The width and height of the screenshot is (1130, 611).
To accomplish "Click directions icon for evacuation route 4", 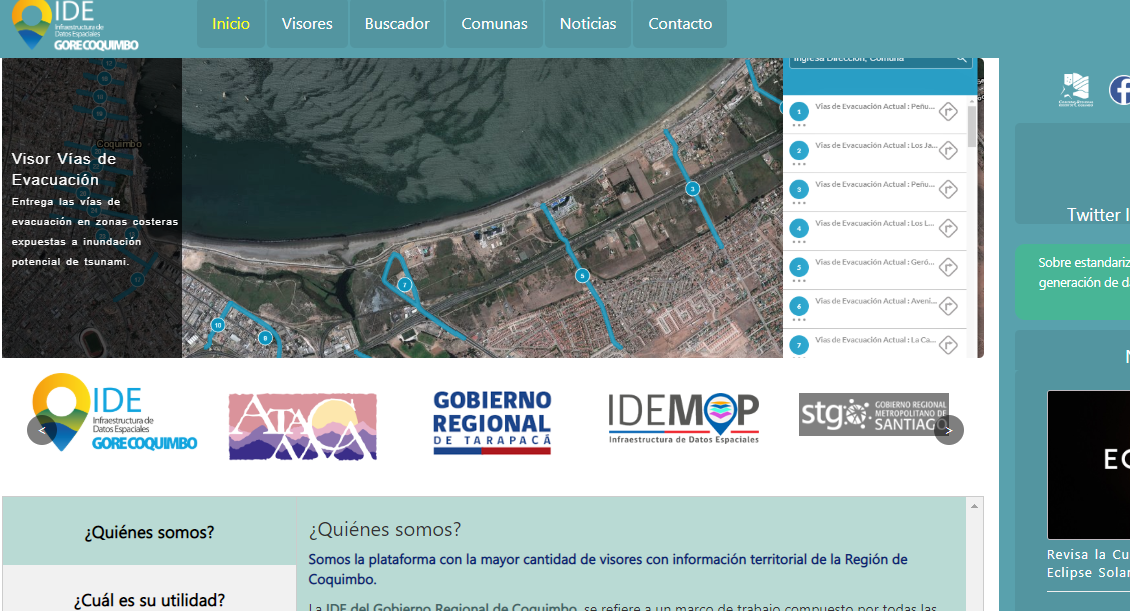I will coord(948,228).
